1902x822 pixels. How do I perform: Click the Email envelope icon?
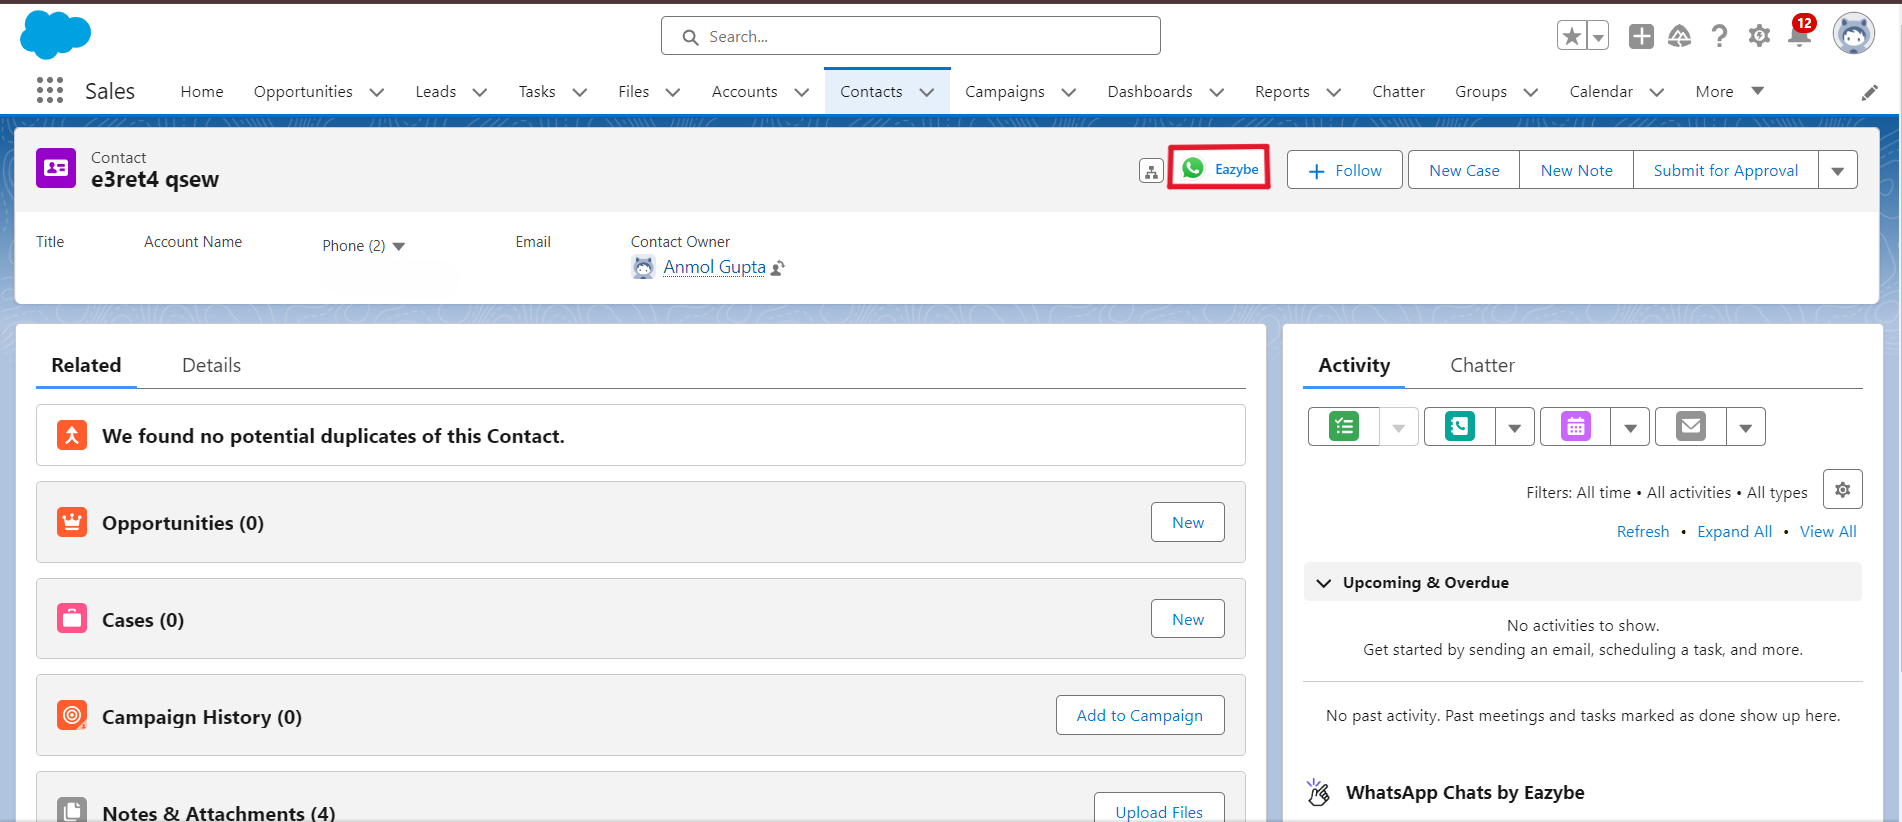(1690, 426)
